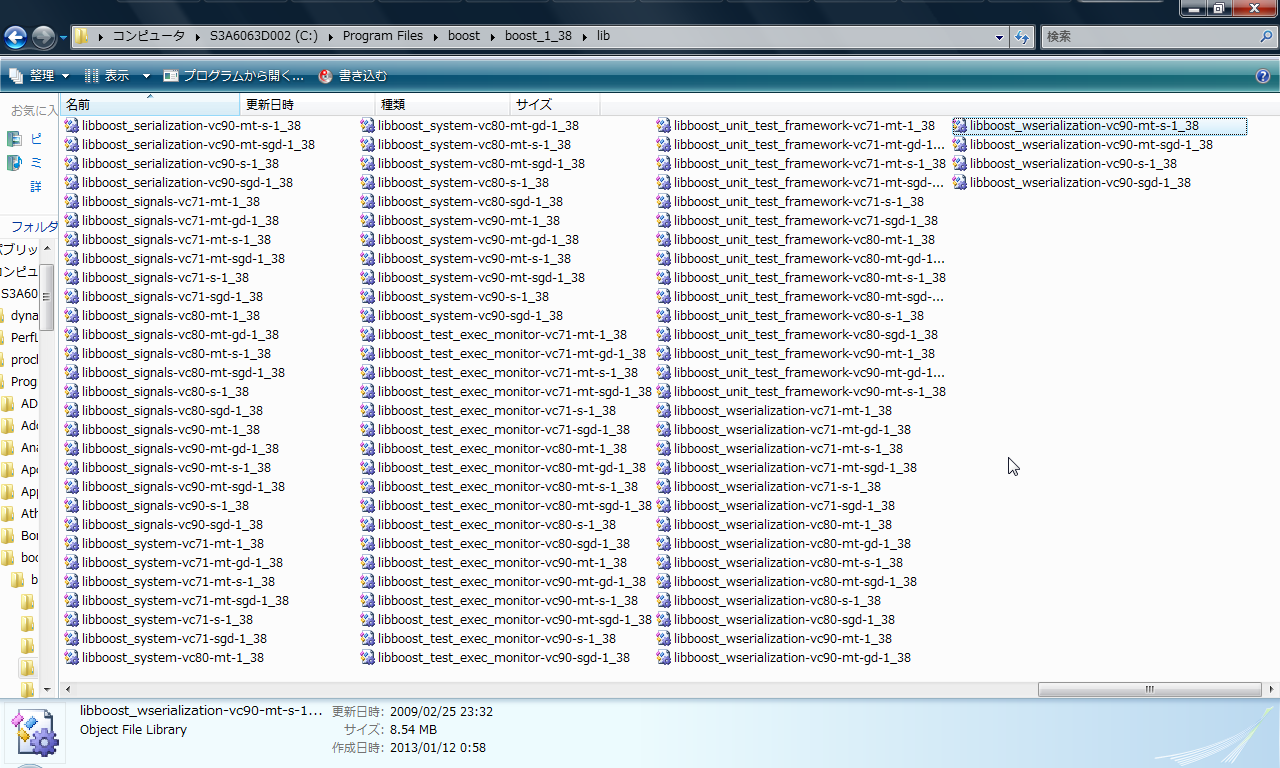Screen dimensions: 1280x768
Task: Click the magnifier icon in the search box
Action: coord(1266,37)
